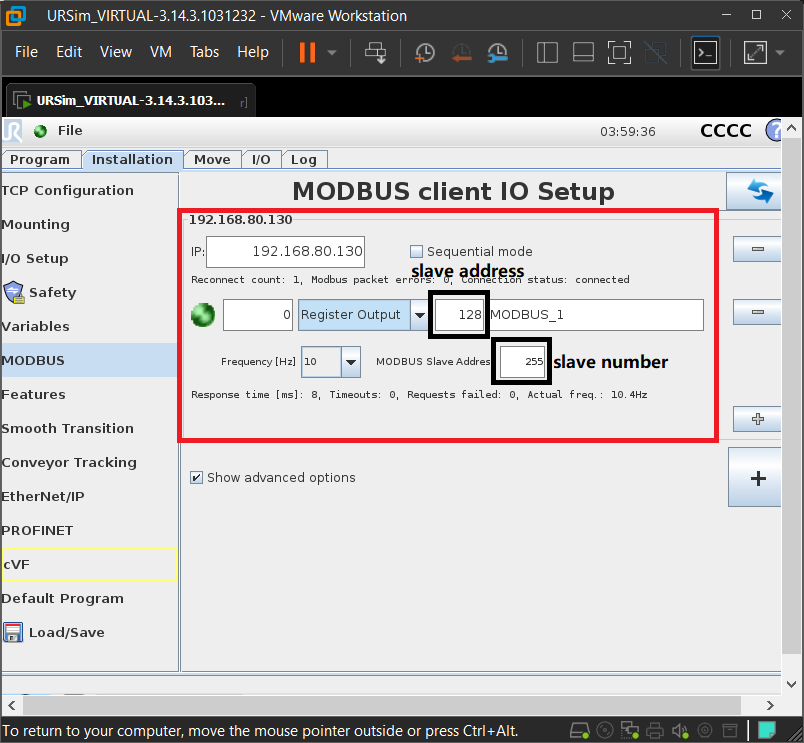The width and height of the screenshot is (804, 743).
Task: Open the PolyScope File menu
Action: 70,131
